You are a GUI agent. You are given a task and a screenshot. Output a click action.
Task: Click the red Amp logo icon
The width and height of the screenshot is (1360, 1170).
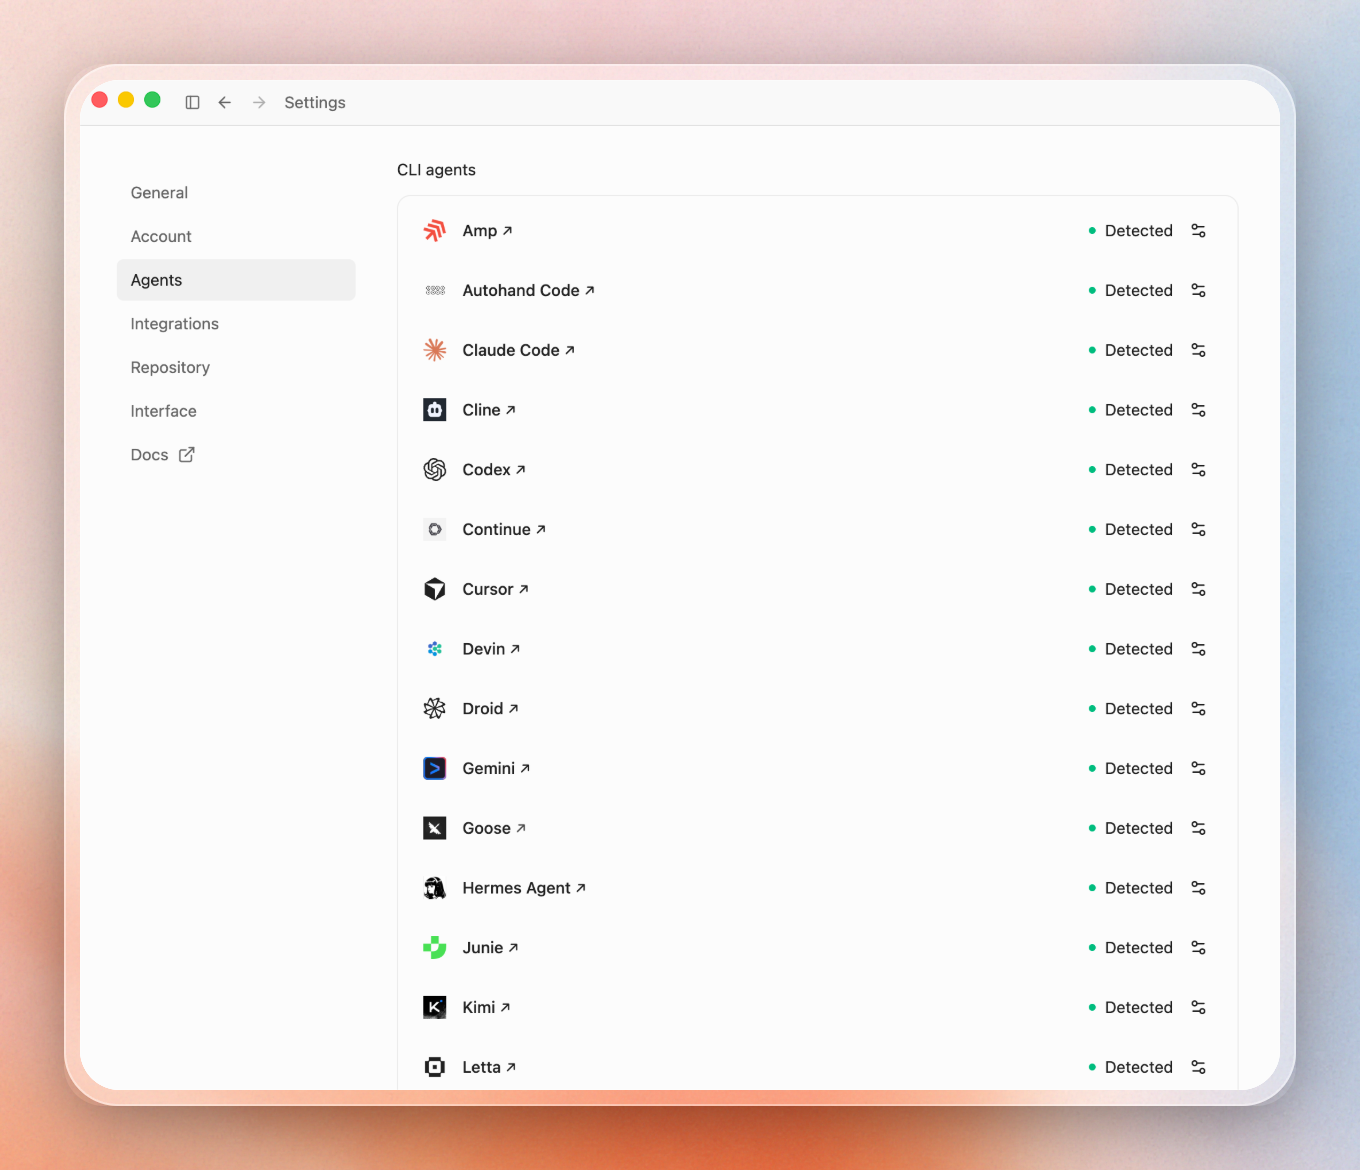click(435, 231)
